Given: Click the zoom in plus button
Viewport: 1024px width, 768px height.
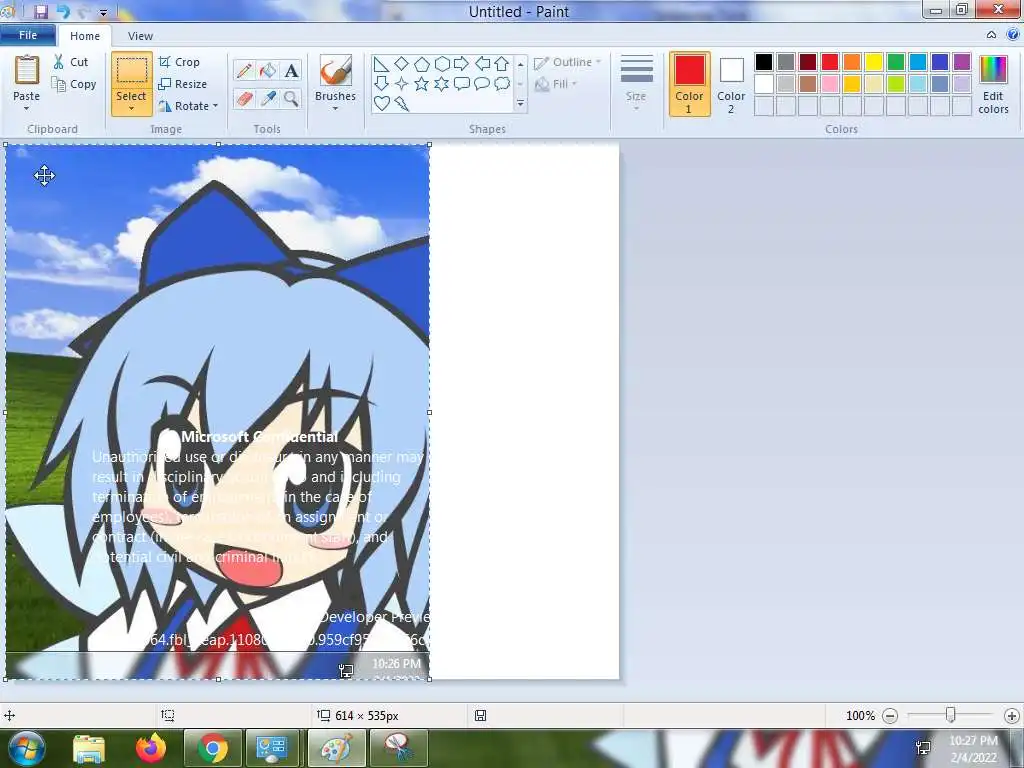Looking at the screenshot, I should (x=1012, y=716).
